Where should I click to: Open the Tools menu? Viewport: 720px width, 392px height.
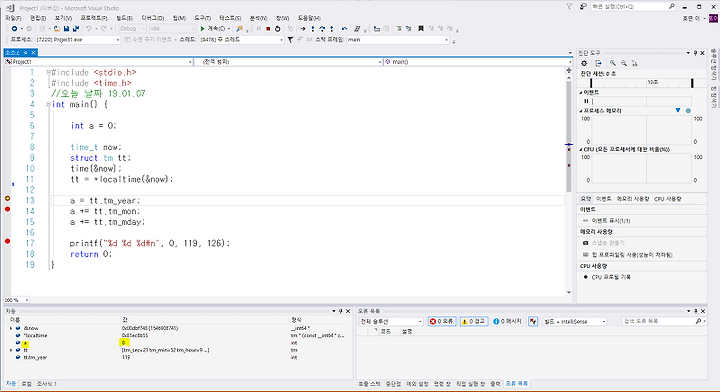[202, 18]
